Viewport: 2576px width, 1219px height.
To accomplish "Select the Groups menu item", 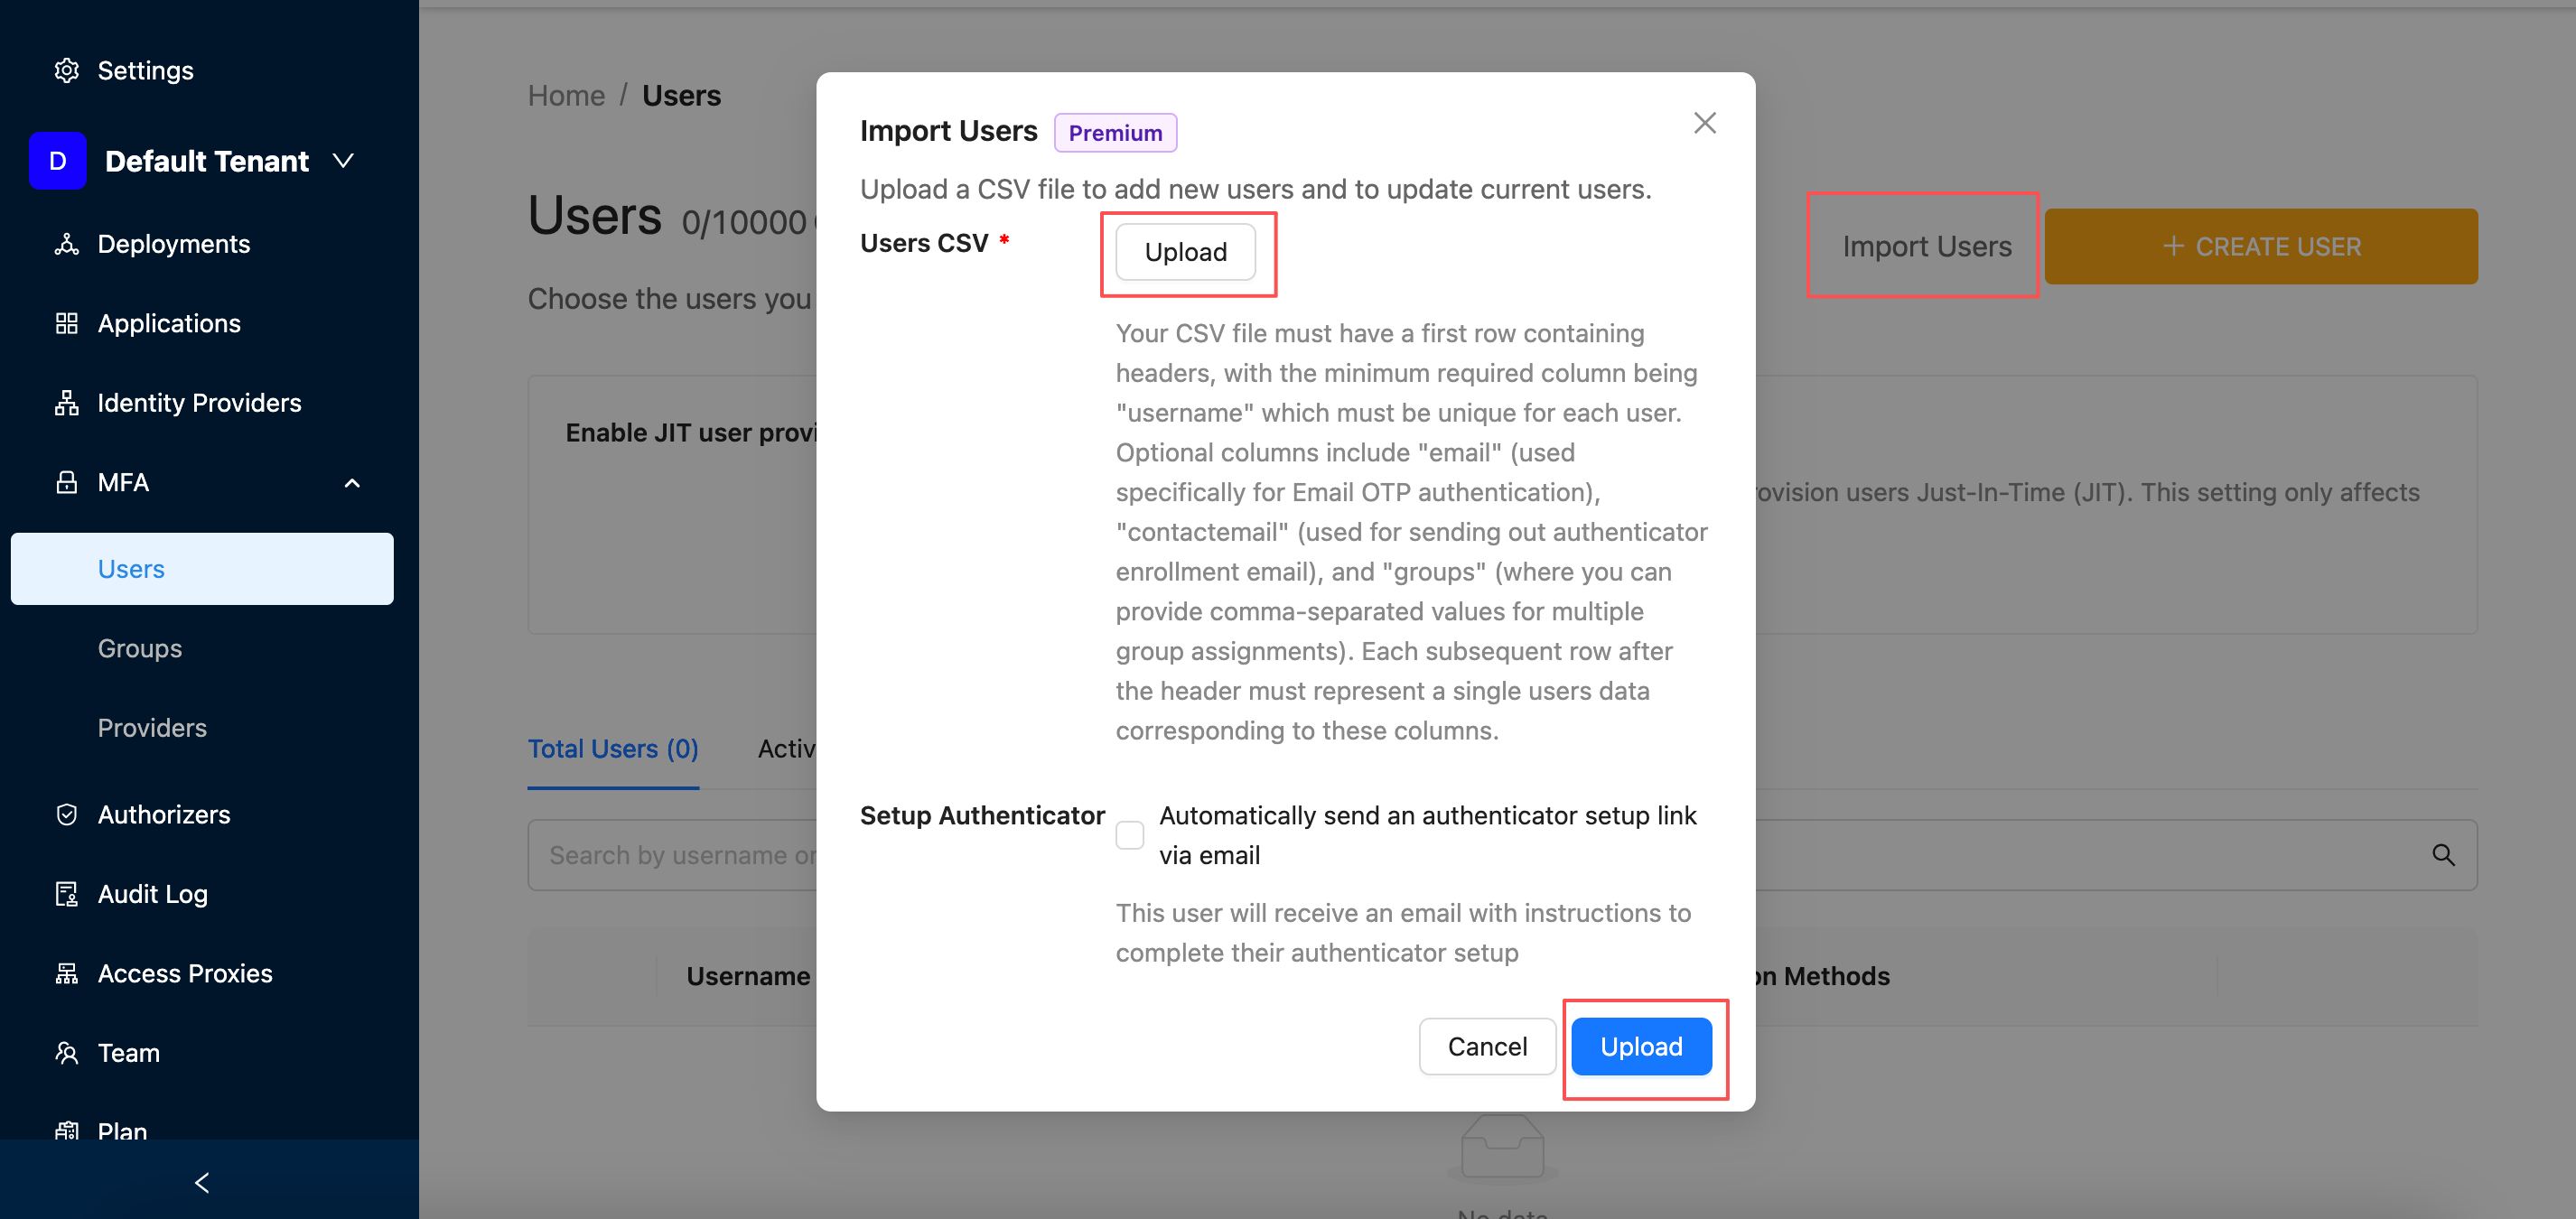I will click(x=140, y=648).
